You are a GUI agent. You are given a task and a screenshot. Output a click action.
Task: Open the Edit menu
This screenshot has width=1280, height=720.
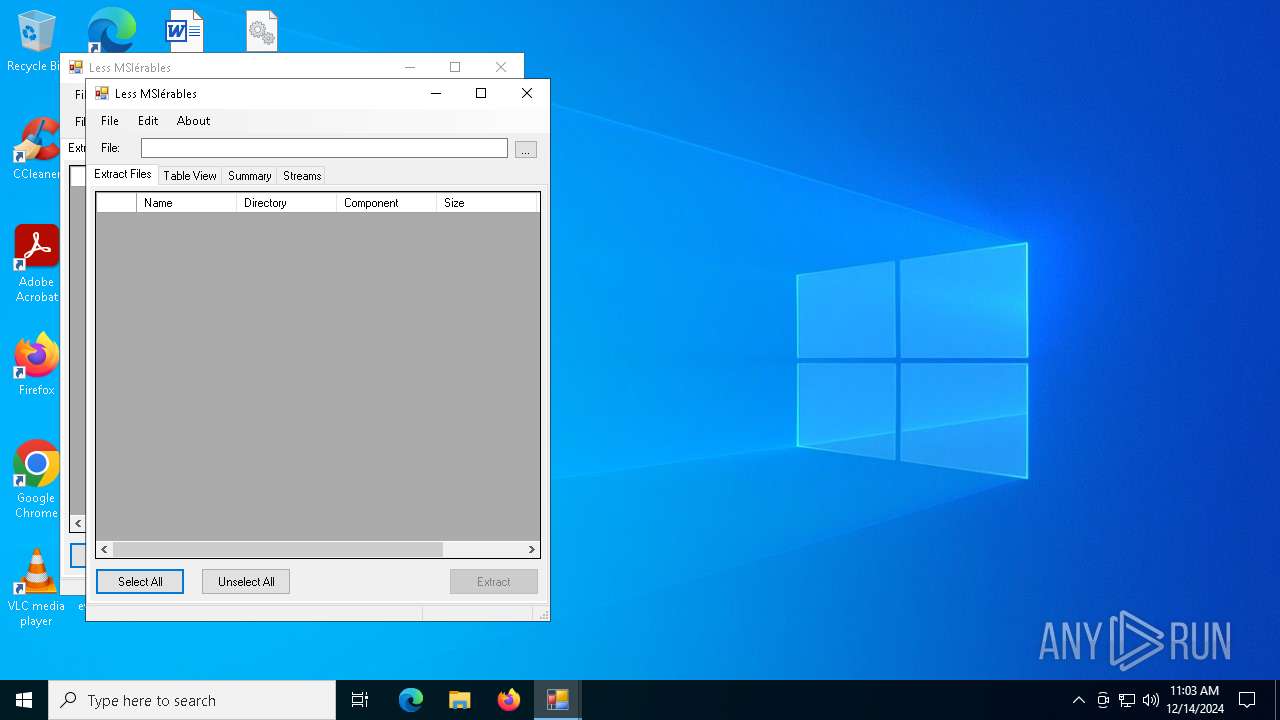(148, 121)
